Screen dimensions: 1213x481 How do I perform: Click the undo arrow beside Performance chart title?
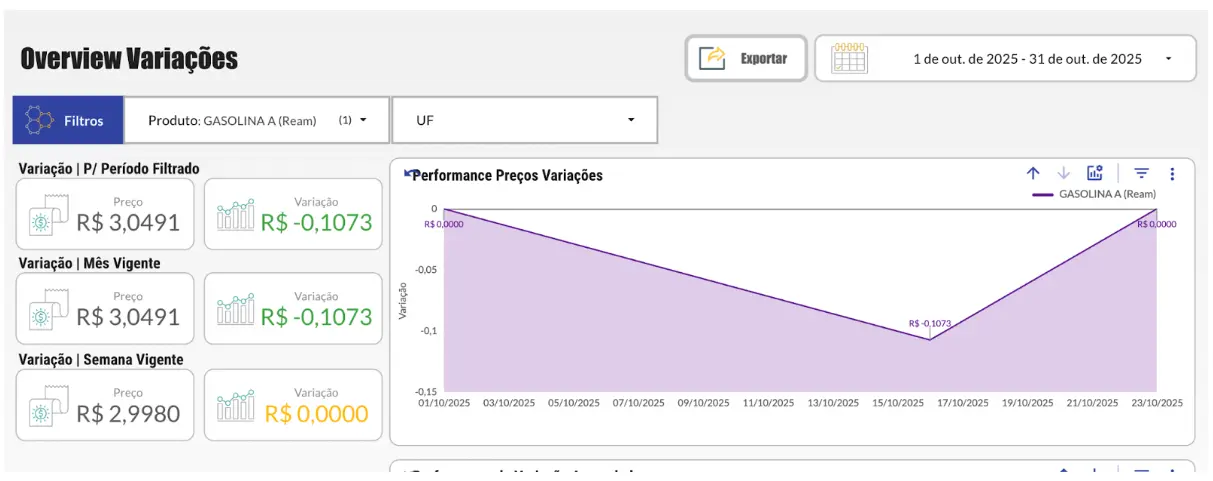(x=408, y=174)
